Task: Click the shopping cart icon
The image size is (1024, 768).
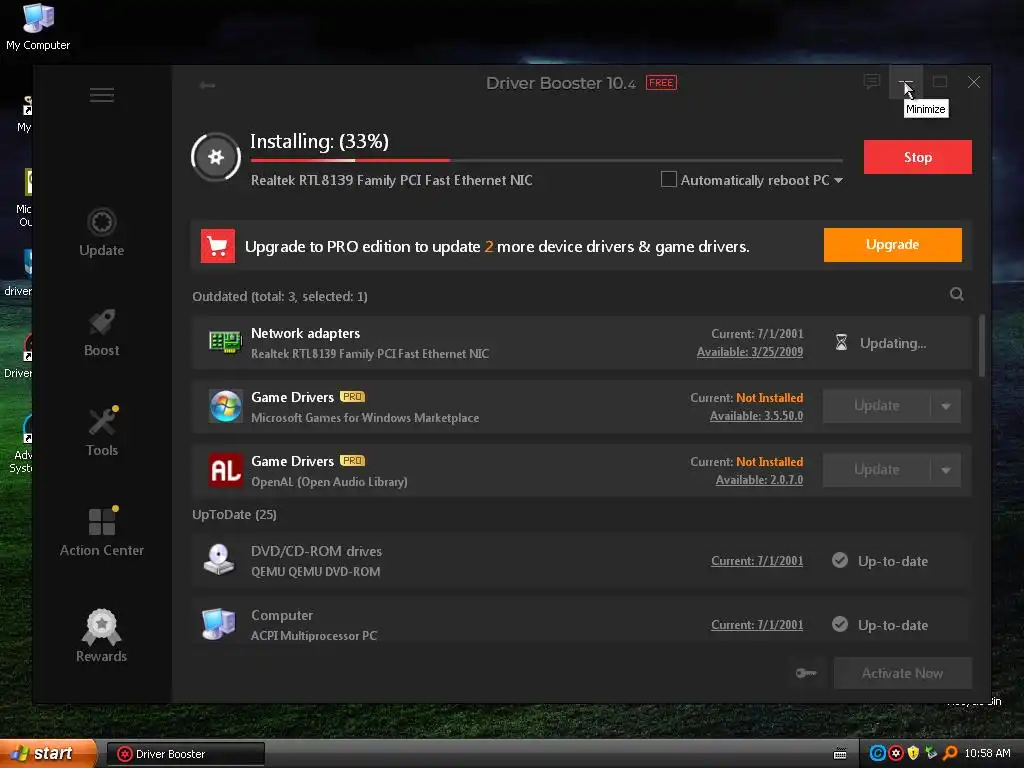Action: tap(217, 246)
